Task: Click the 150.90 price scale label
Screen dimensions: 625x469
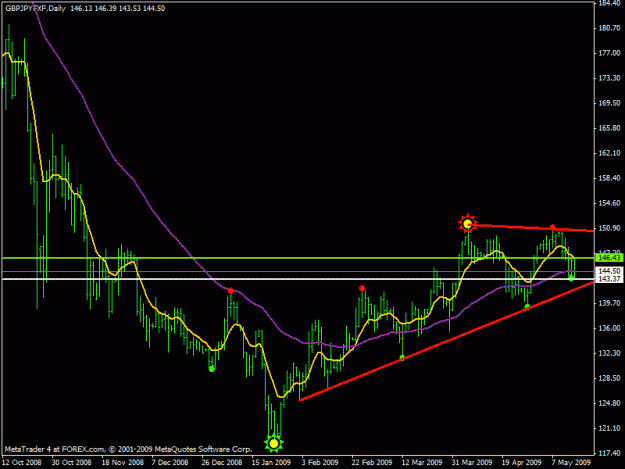Action: click(609, 228)
